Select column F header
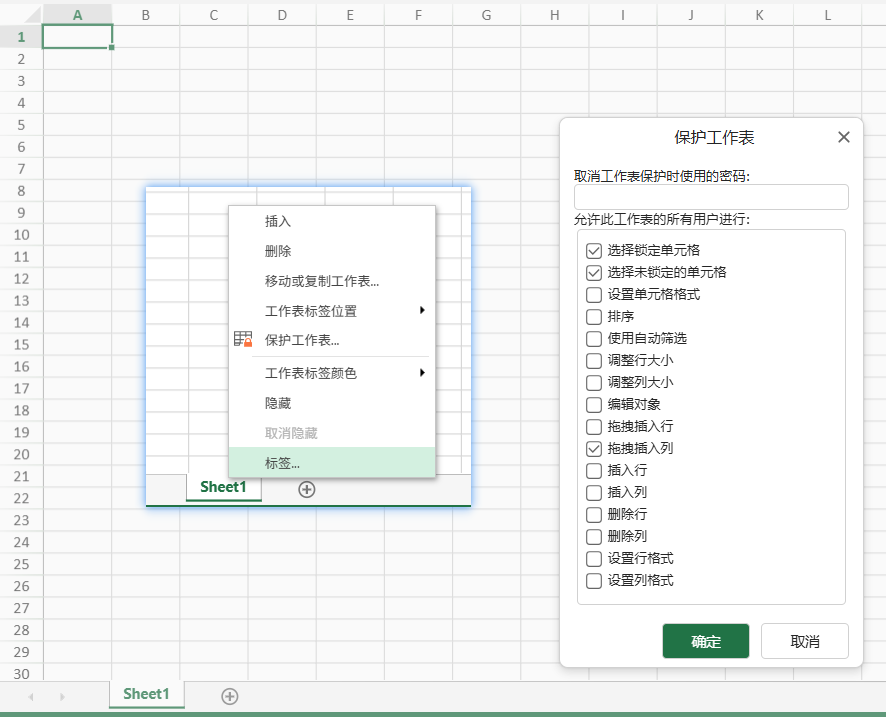 418,15
